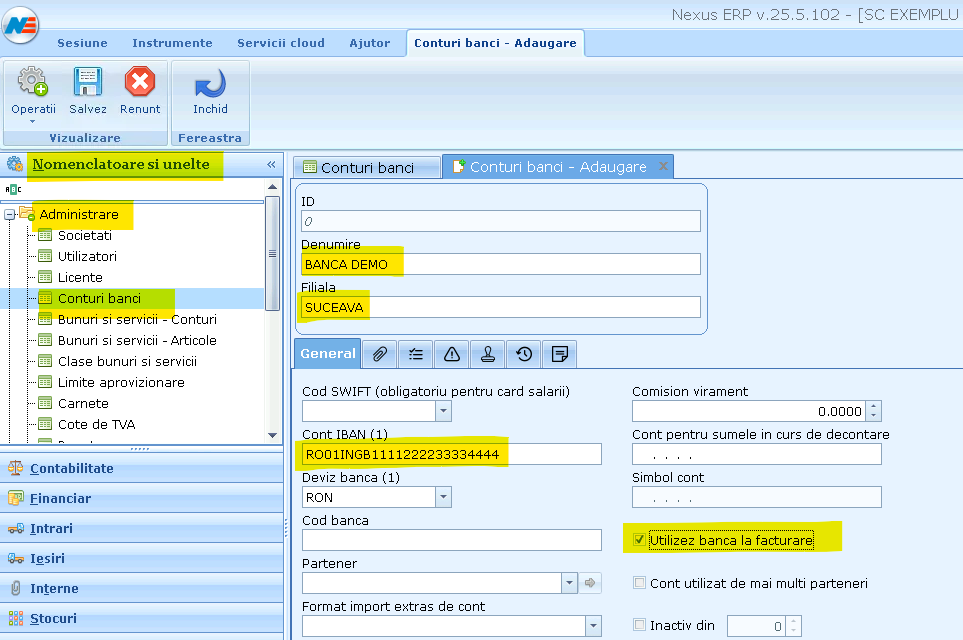963x640 pixels.
Task: Close the Conturi banci - Adaugare tab
Action: coord(663,166)
